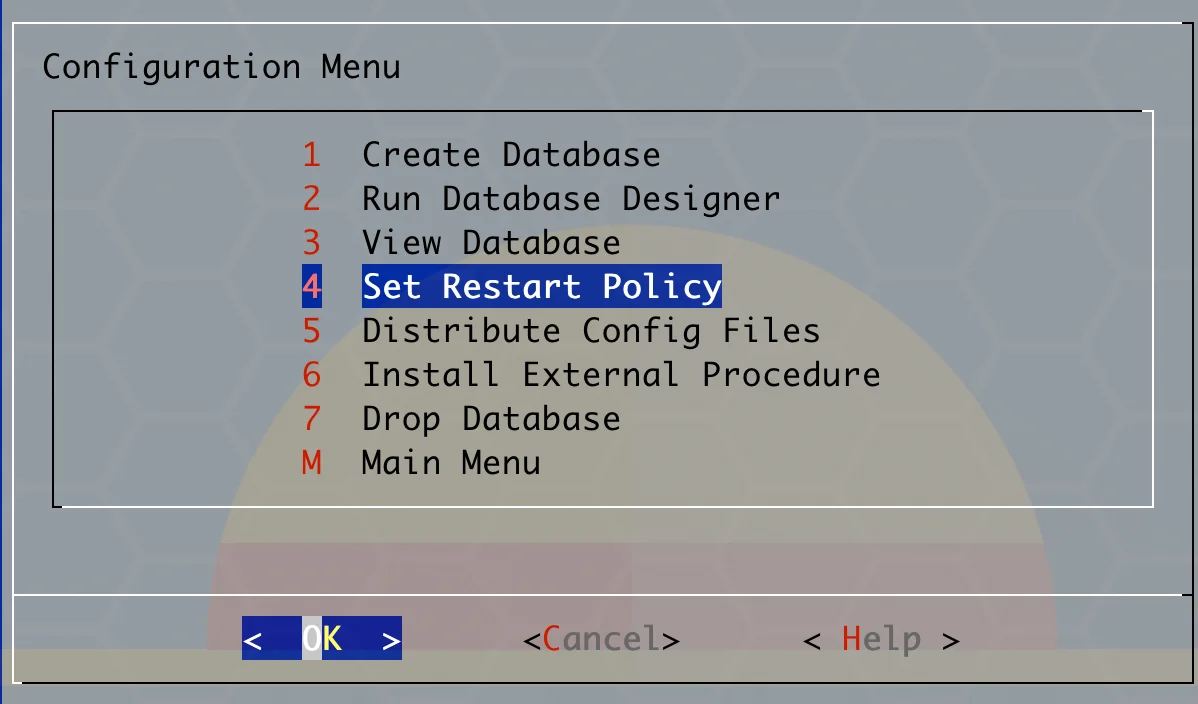
Task: Click the red hotkey number 6
Action: click(x=311, y=375)
